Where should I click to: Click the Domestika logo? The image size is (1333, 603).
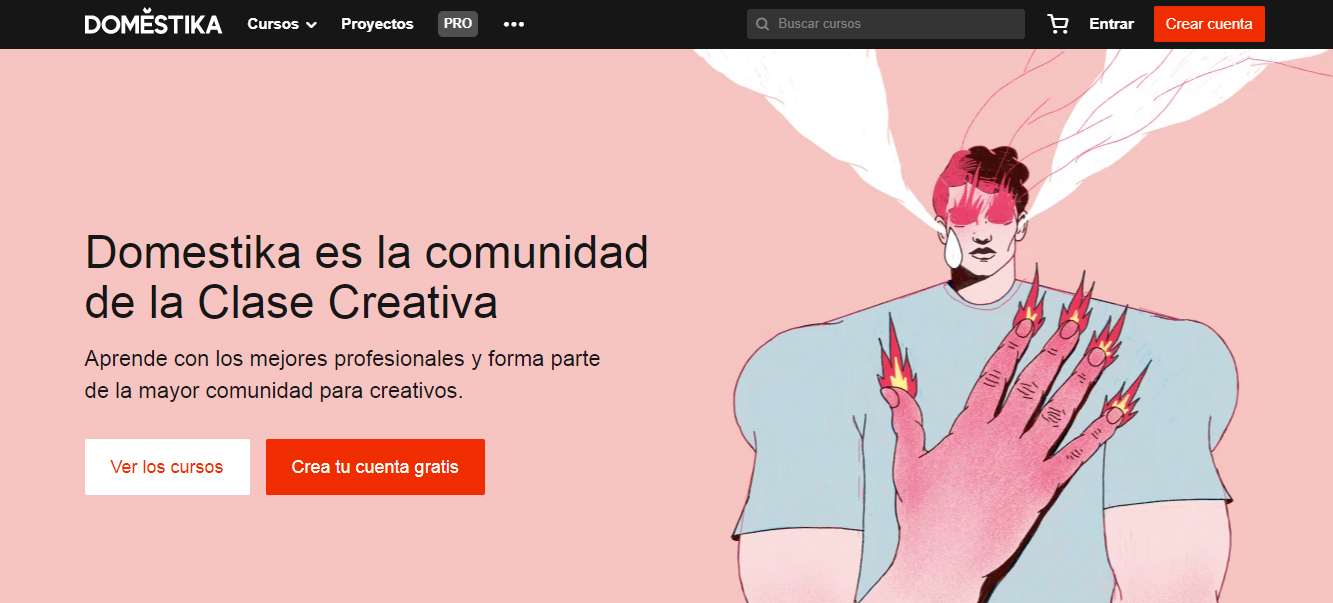pyautogui.click(x=153, y=23)
